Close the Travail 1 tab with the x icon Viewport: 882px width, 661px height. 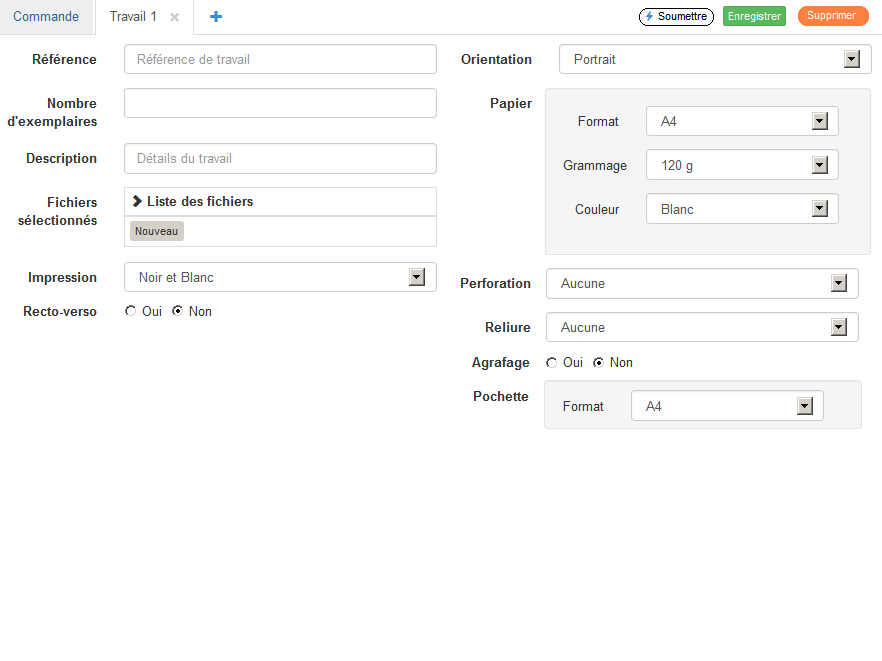point(174,17)
